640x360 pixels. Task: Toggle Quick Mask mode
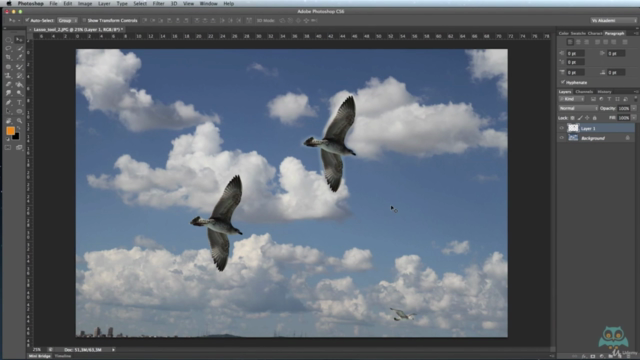pos(8,148)
